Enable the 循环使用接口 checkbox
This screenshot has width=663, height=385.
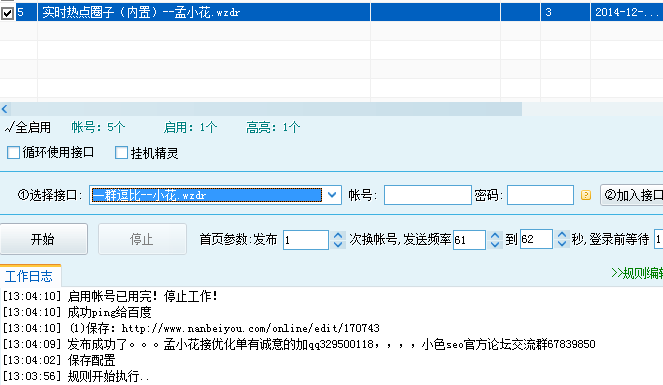14,153
